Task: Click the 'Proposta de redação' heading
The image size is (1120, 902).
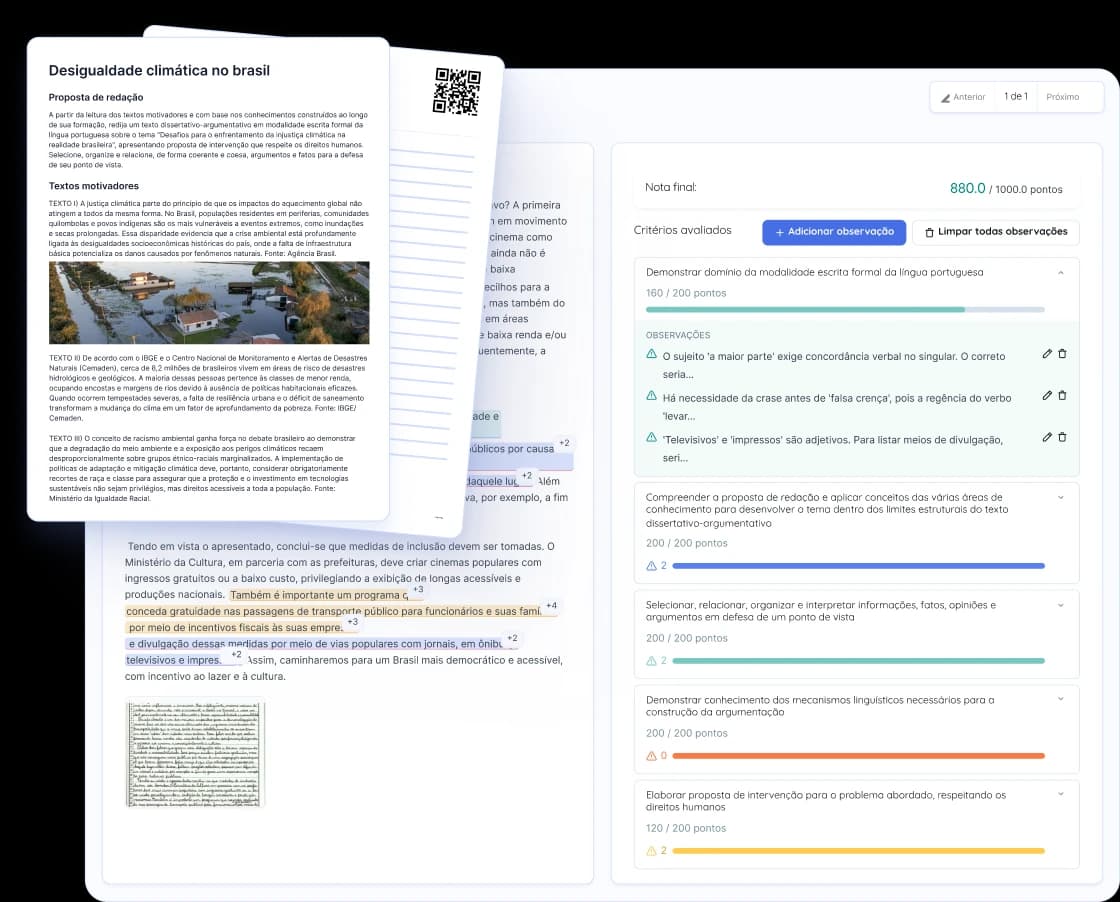Action: 96,97
